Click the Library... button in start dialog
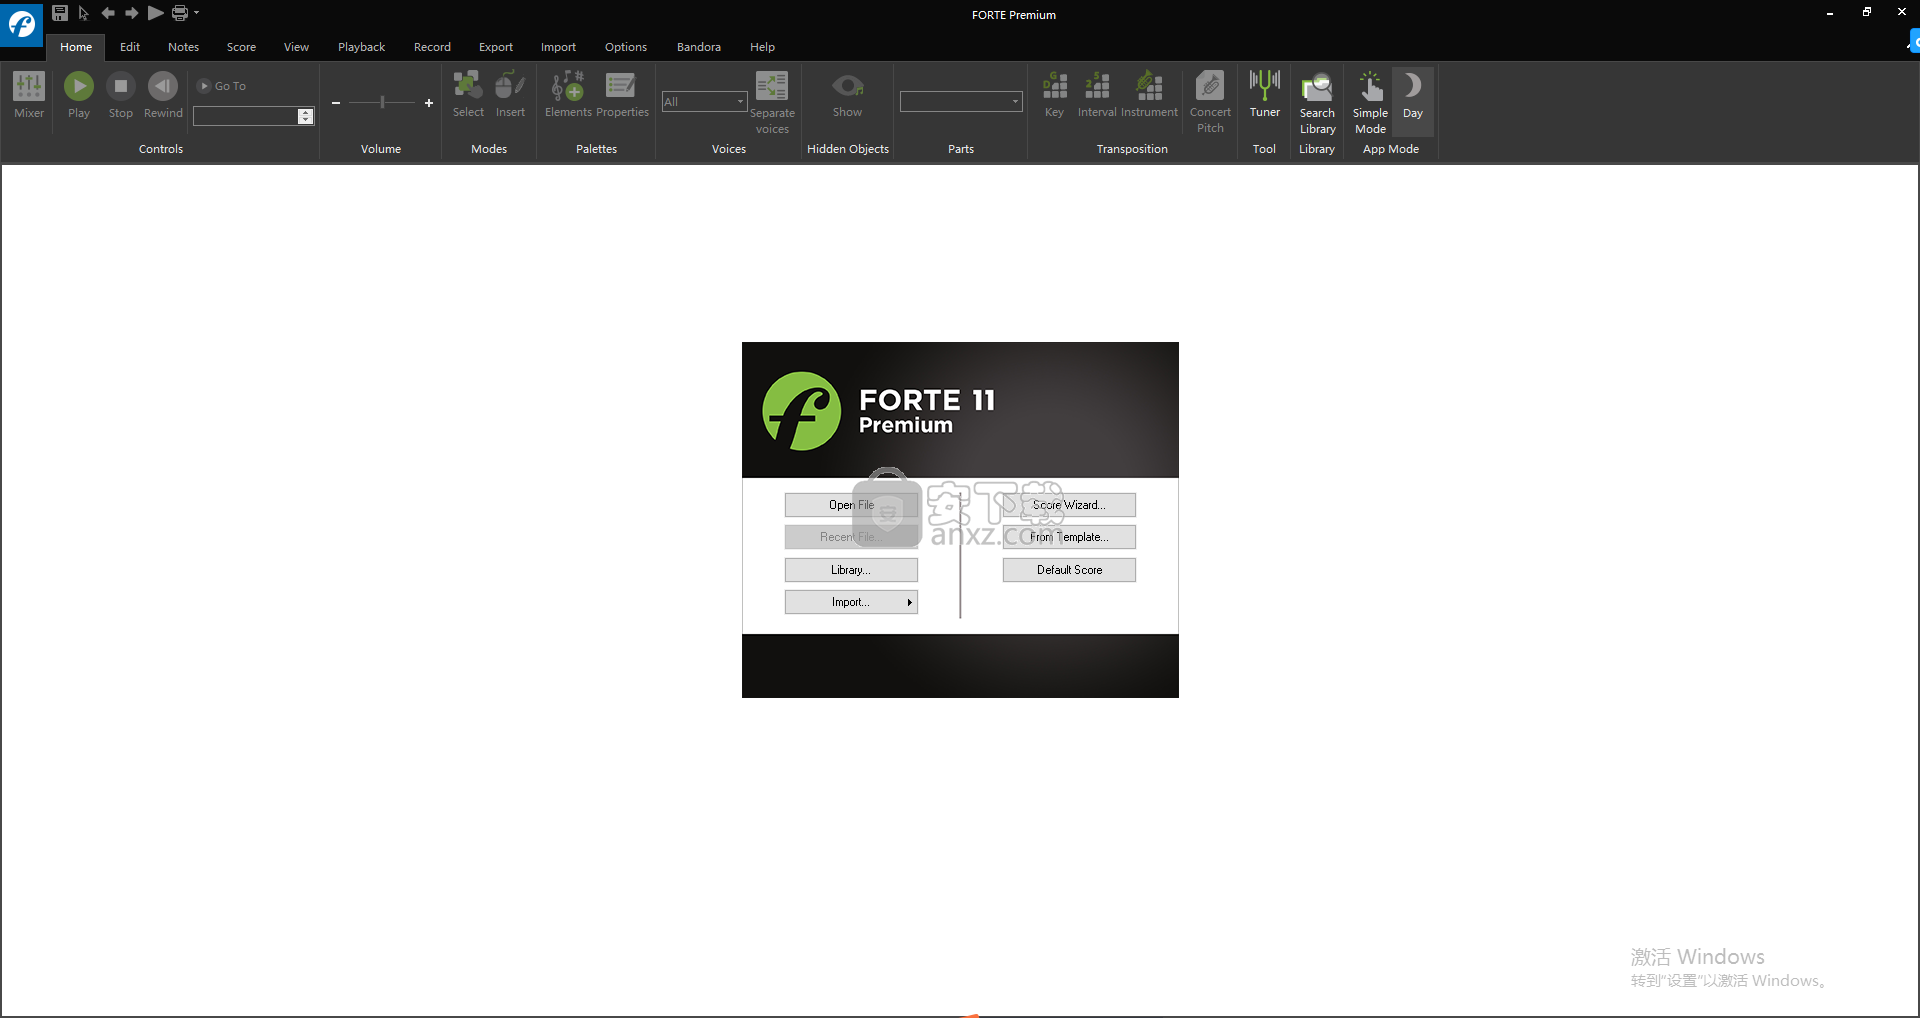Image resolution: width=1920 pixels, height=1018 pixels. (x=851, y=570)
